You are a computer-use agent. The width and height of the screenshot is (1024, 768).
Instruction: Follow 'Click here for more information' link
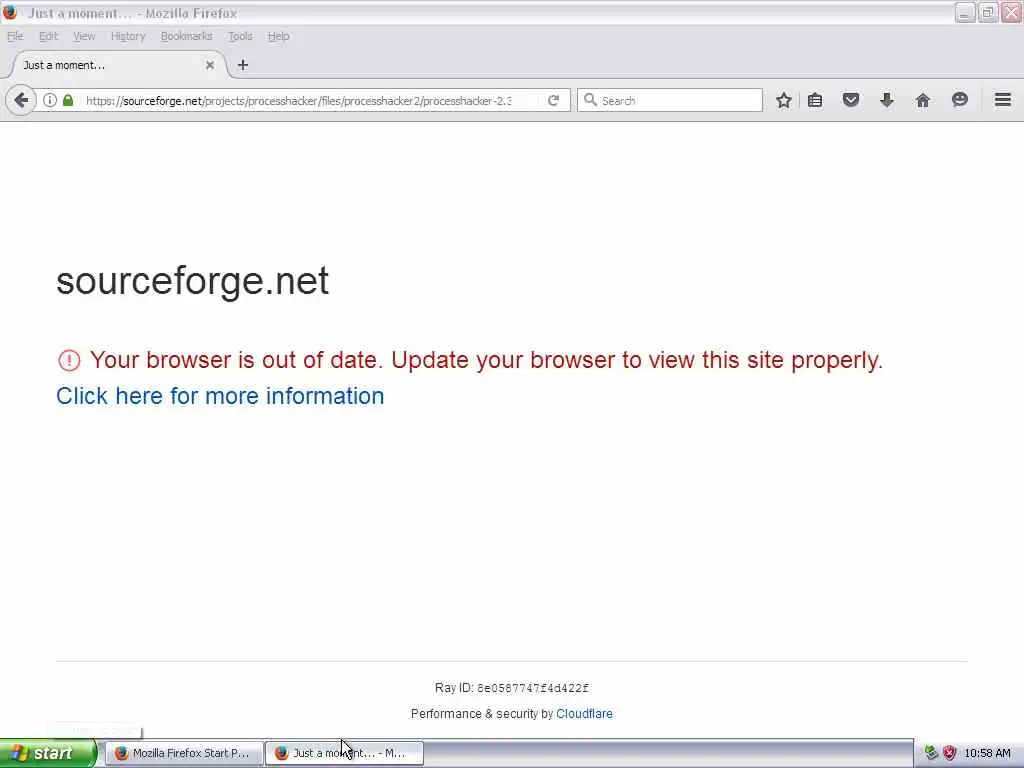pyautogui.click(x=220, y=396)
